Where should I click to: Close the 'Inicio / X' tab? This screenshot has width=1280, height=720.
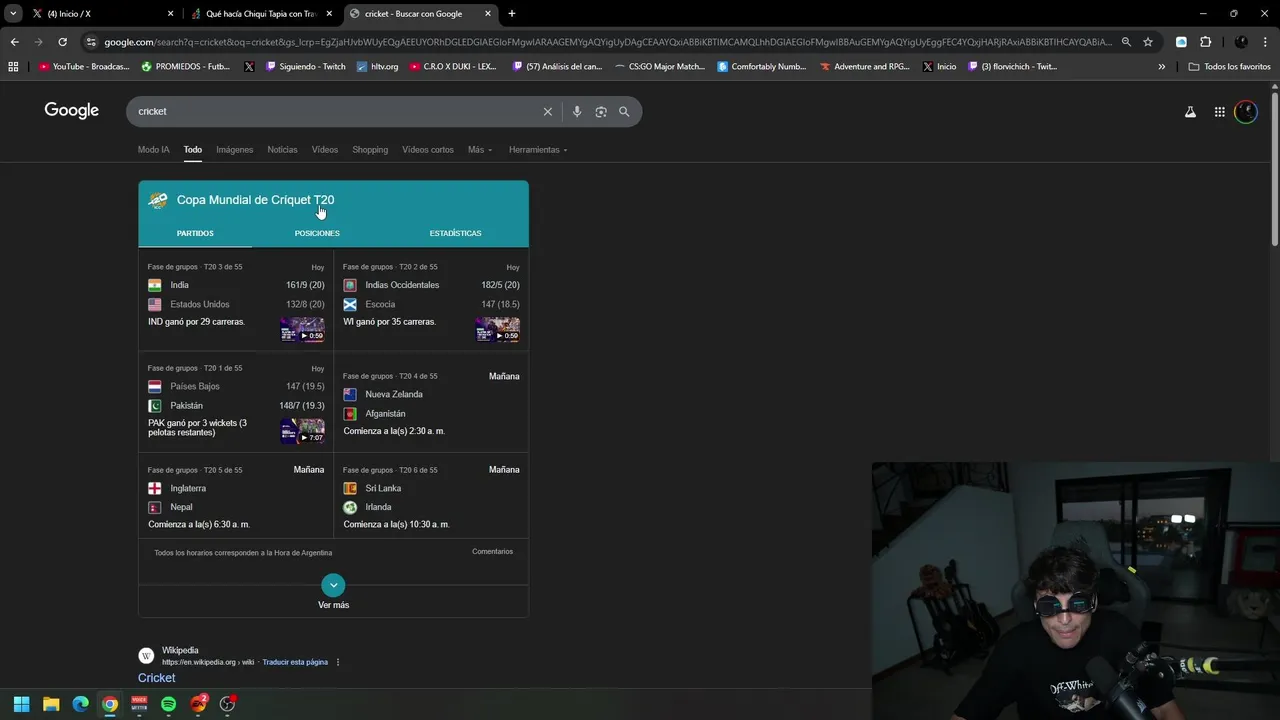click(x=170, y=14)
